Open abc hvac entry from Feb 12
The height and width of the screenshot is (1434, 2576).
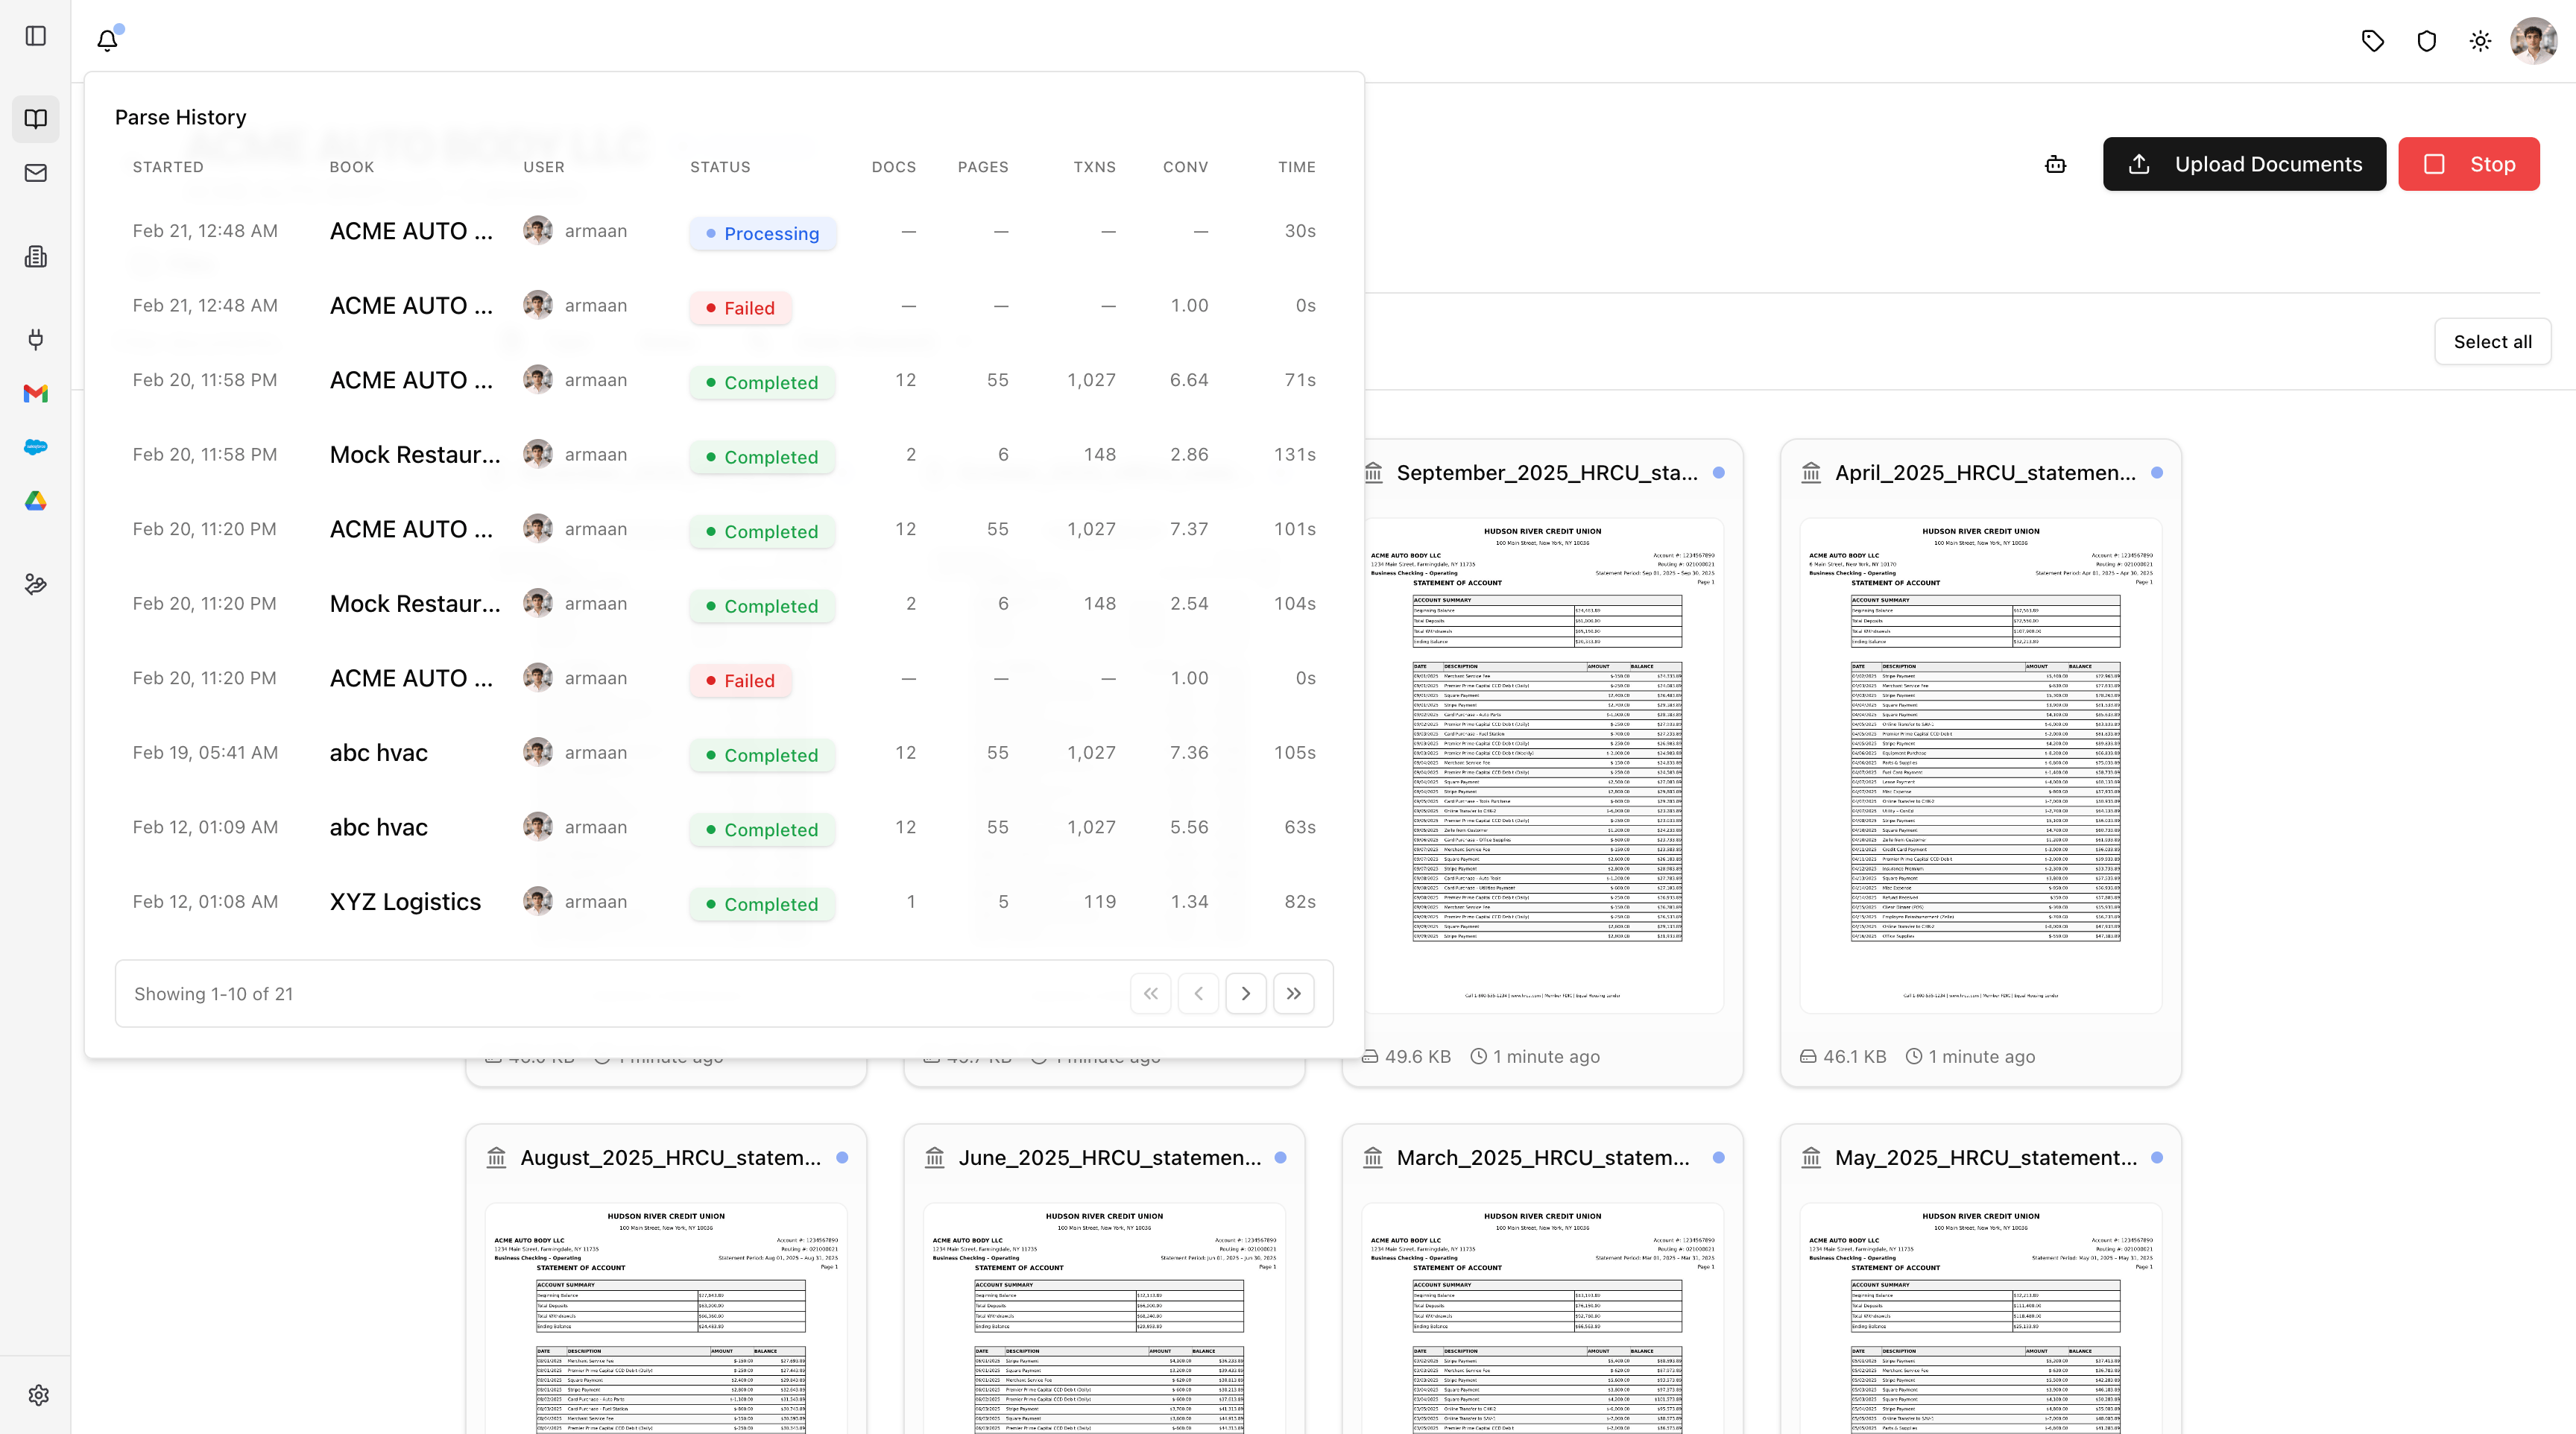[x=379, y=827]
